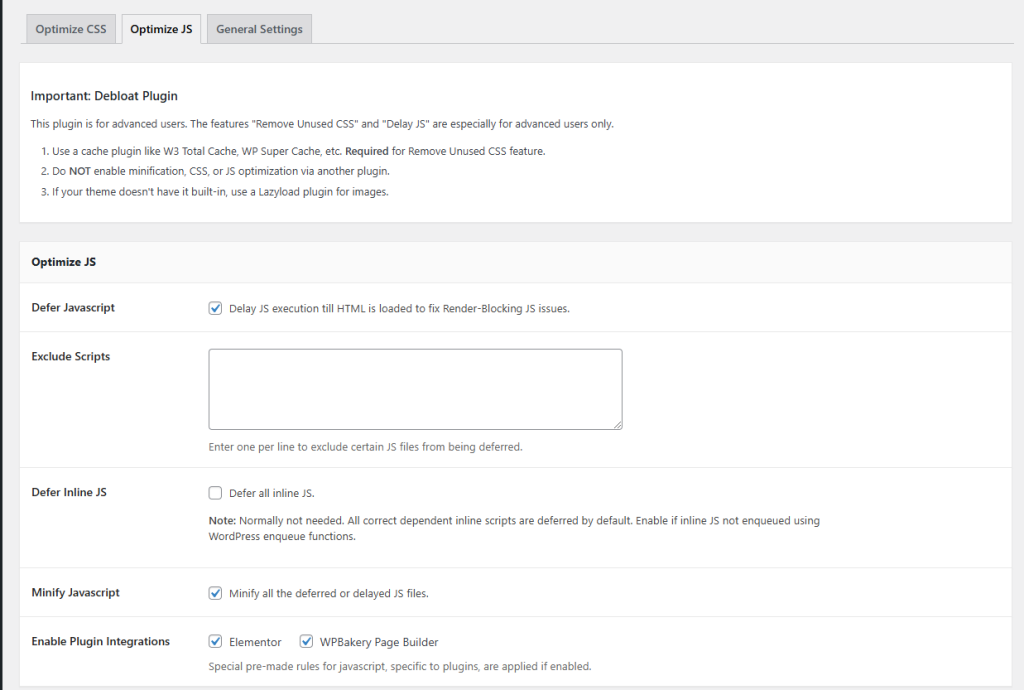Click the Exclude Scripts row label
1024x690 pixels.
coord(70,357)
